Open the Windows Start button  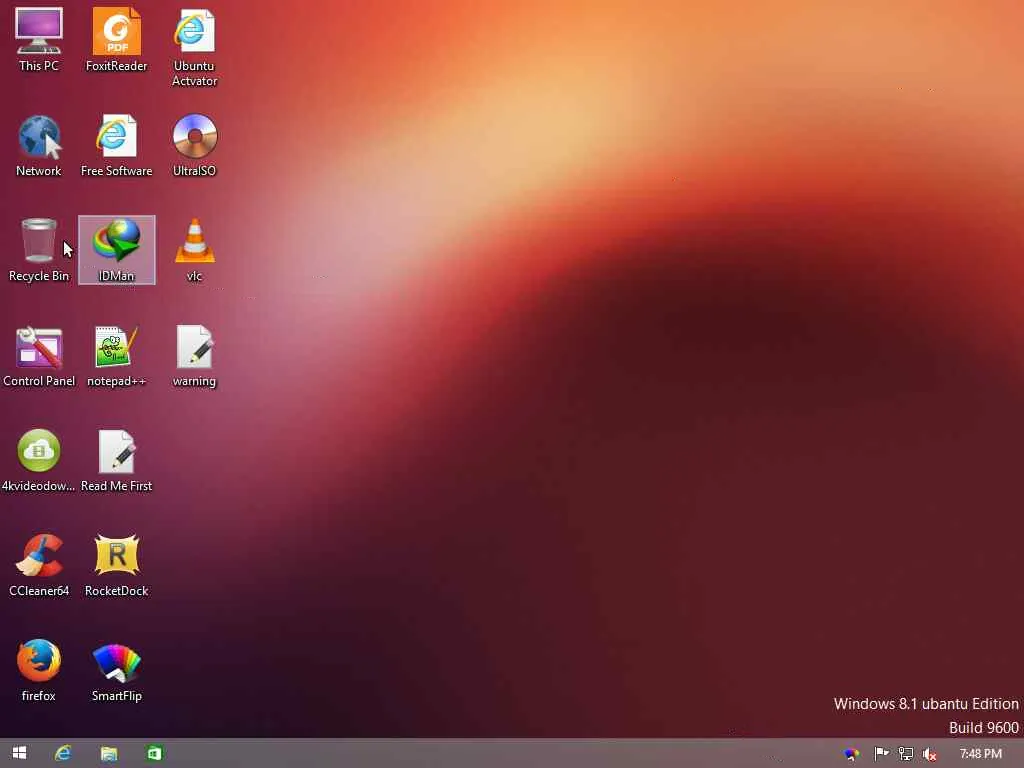coord(20,753)
